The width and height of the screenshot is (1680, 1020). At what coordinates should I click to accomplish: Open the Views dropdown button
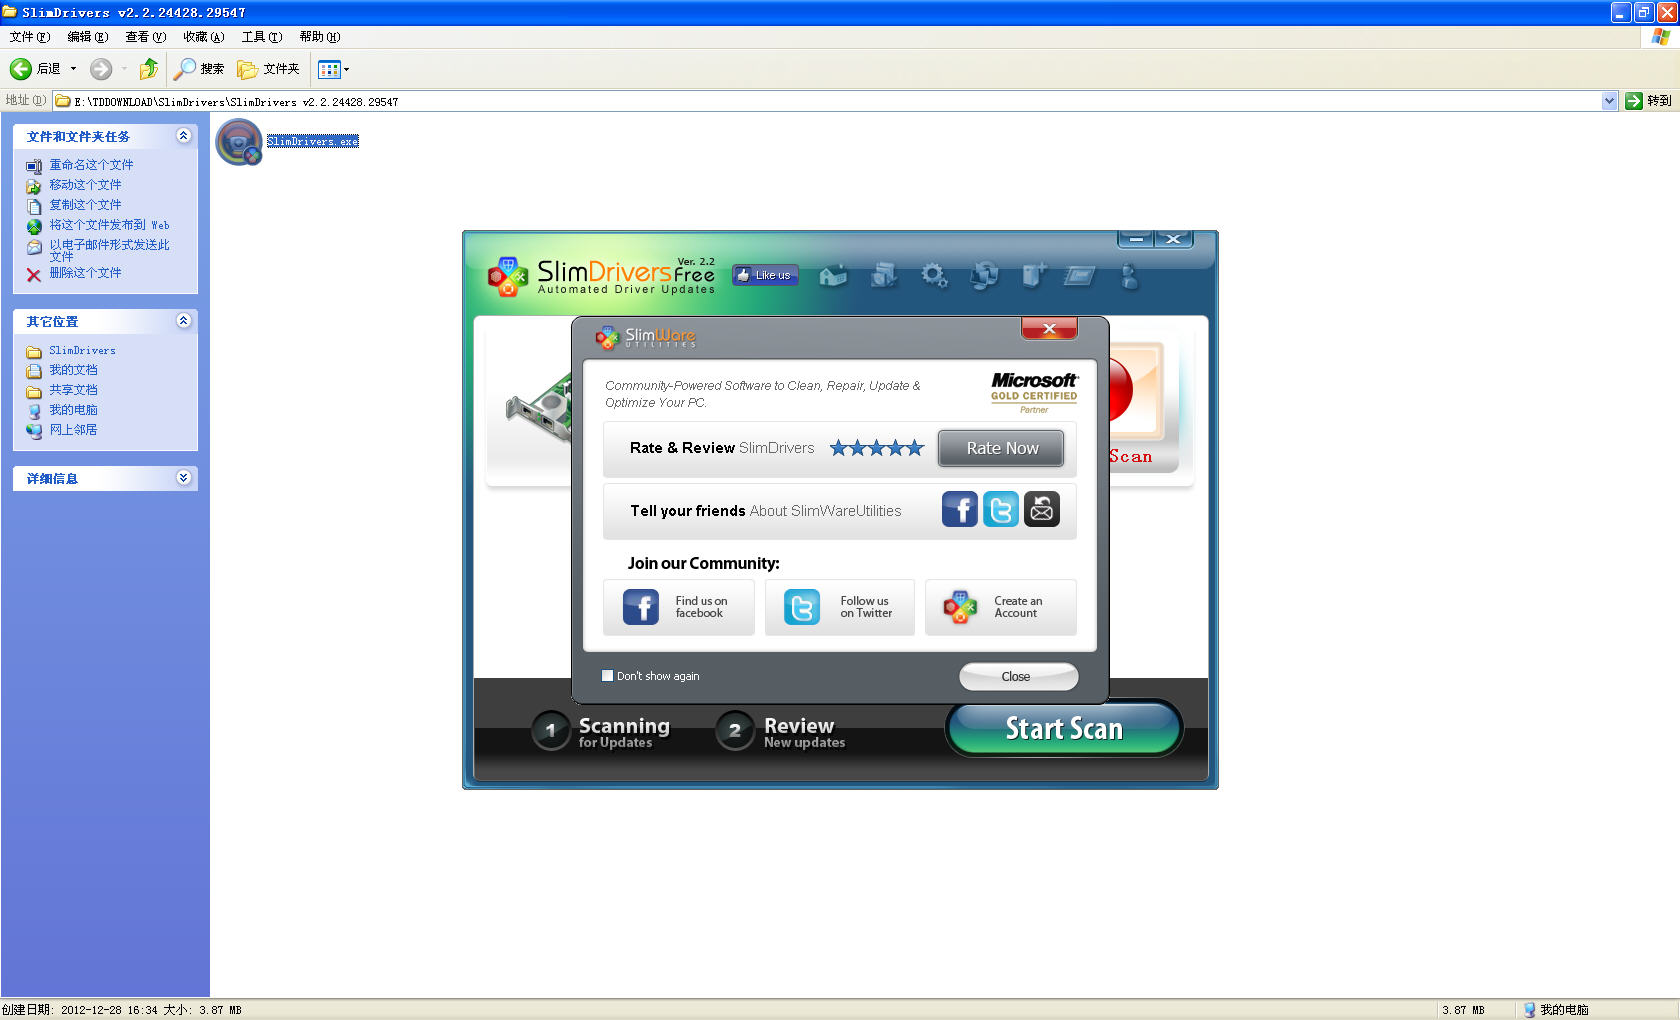333,69
